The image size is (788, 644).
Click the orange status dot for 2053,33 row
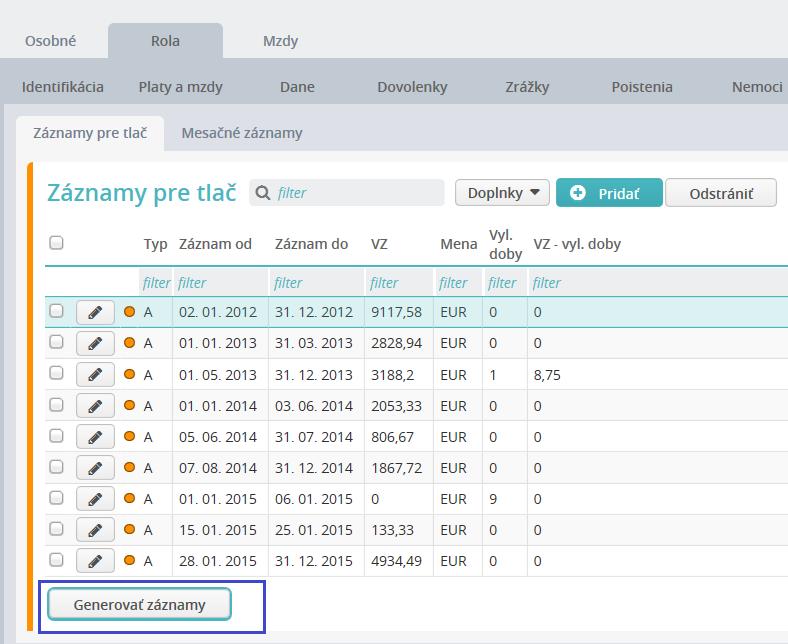pos(130,405)
